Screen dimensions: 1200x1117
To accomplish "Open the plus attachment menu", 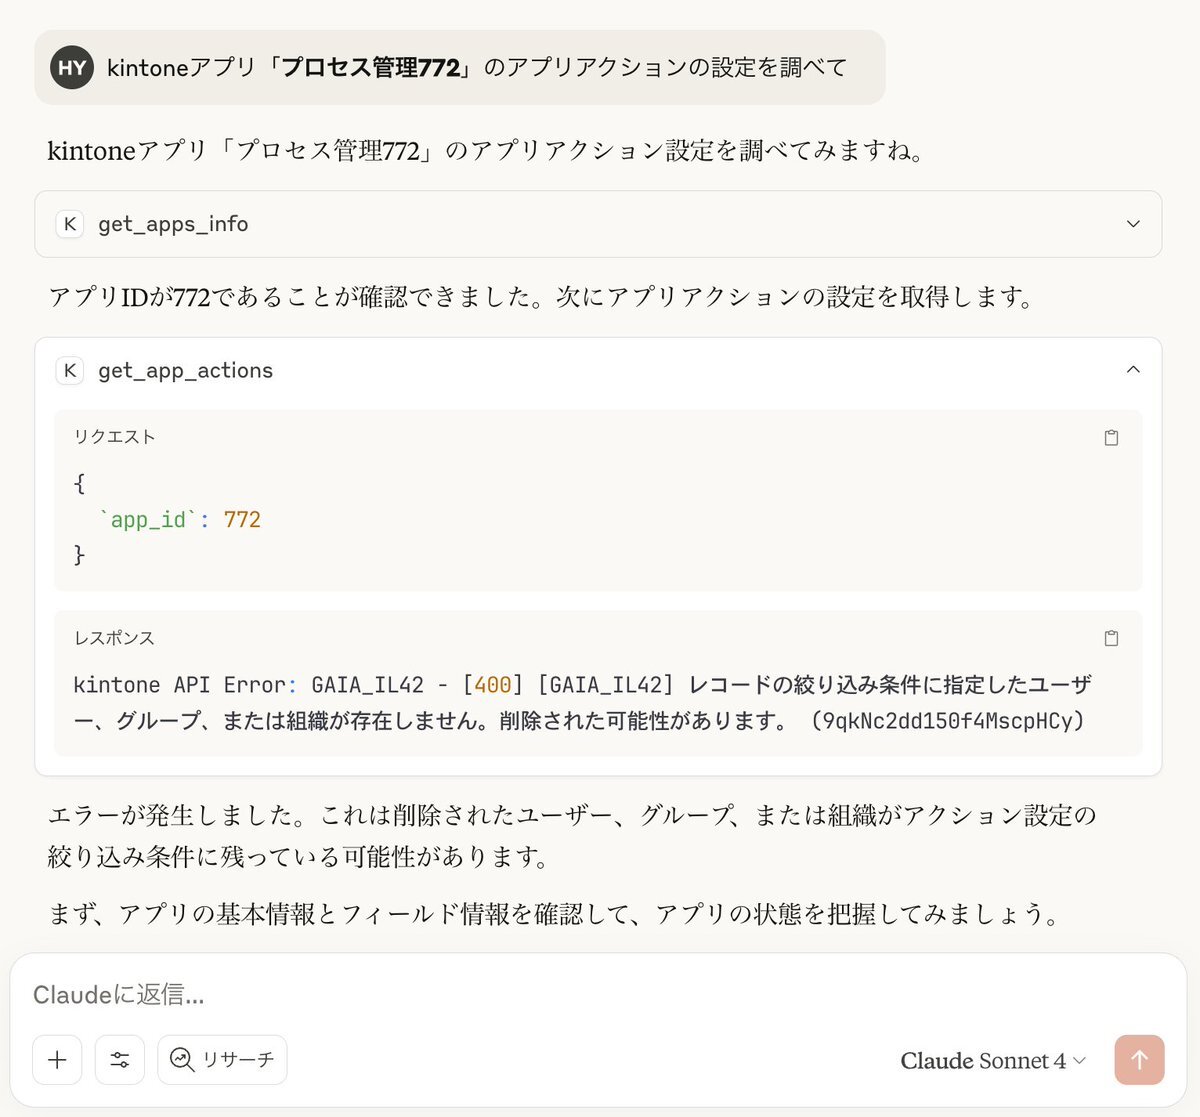I will point(58,1060).
